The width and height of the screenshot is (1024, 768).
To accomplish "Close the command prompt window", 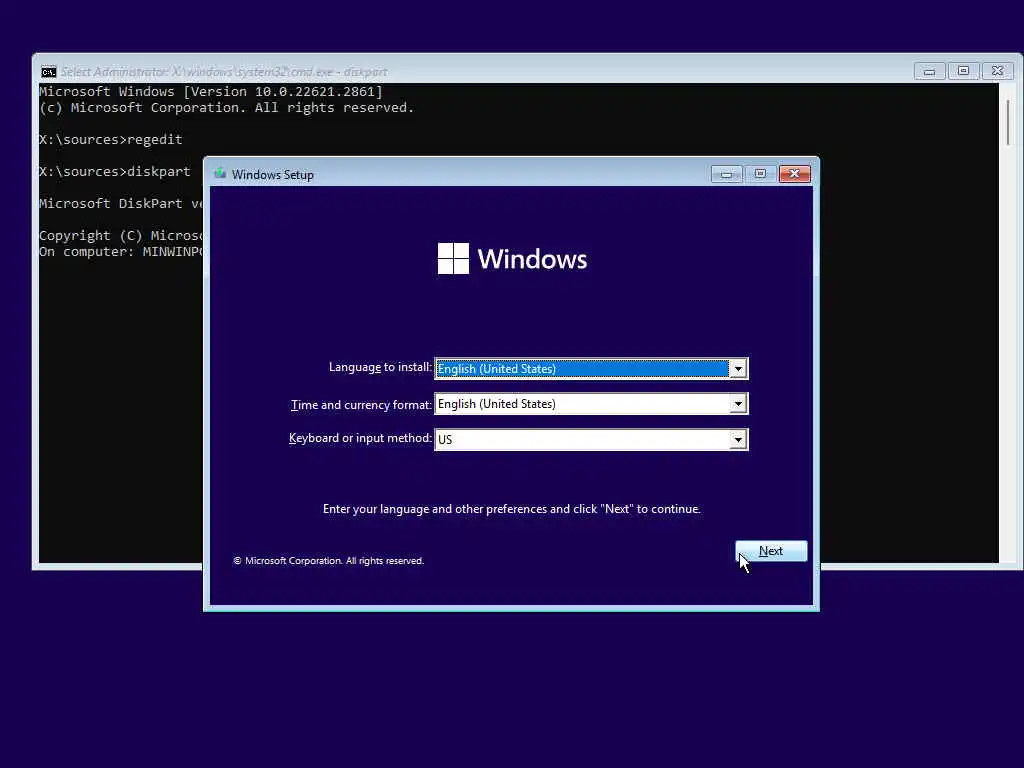I will click(x=997, y=71).
